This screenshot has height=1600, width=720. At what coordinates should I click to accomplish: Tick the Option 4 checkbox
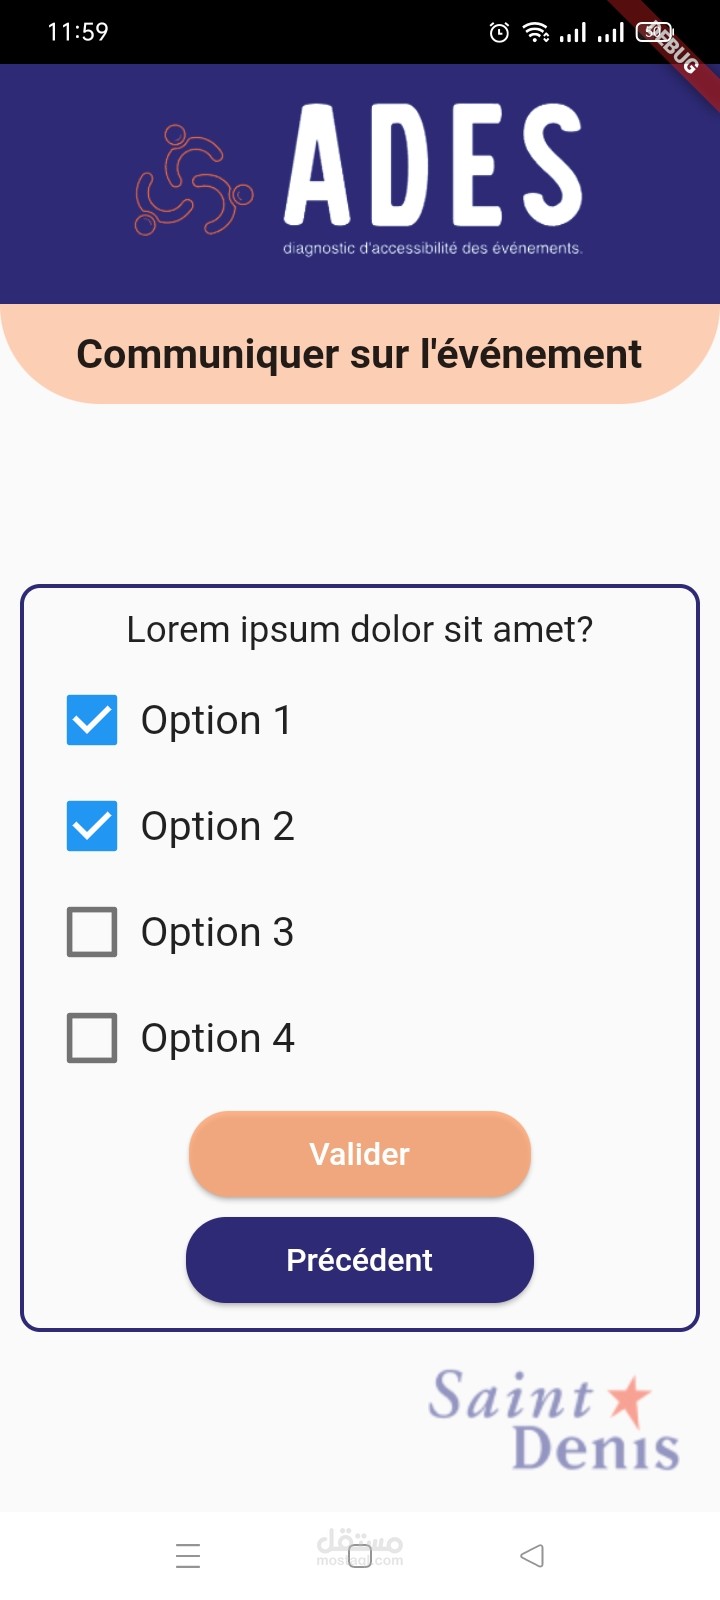click(x=92, y=1038)
